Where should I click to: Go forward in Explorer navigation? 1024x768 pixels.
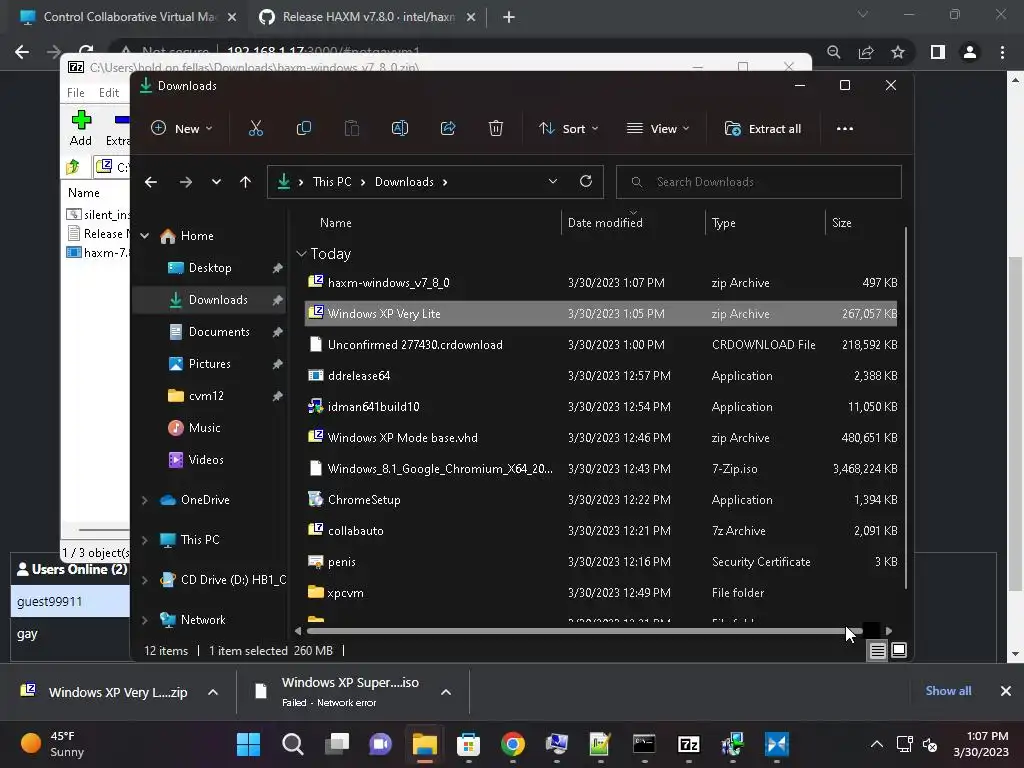[x=186, y=182]
